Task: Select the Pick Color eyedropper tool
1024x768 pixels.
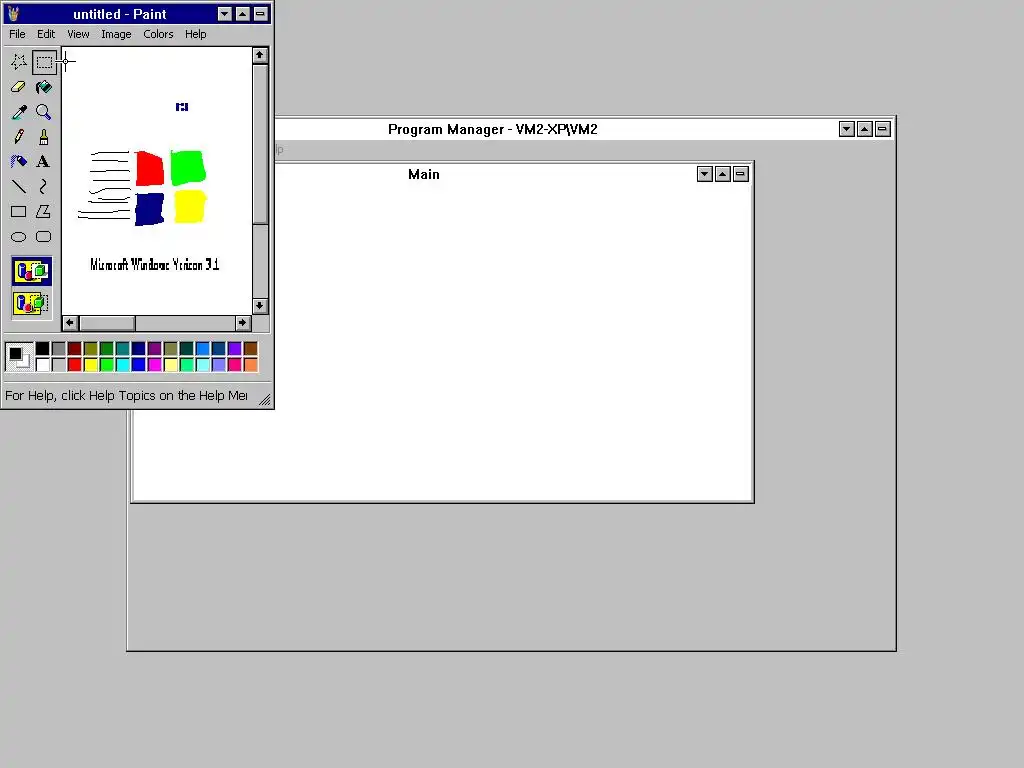Action: click(x=19, y=112)
